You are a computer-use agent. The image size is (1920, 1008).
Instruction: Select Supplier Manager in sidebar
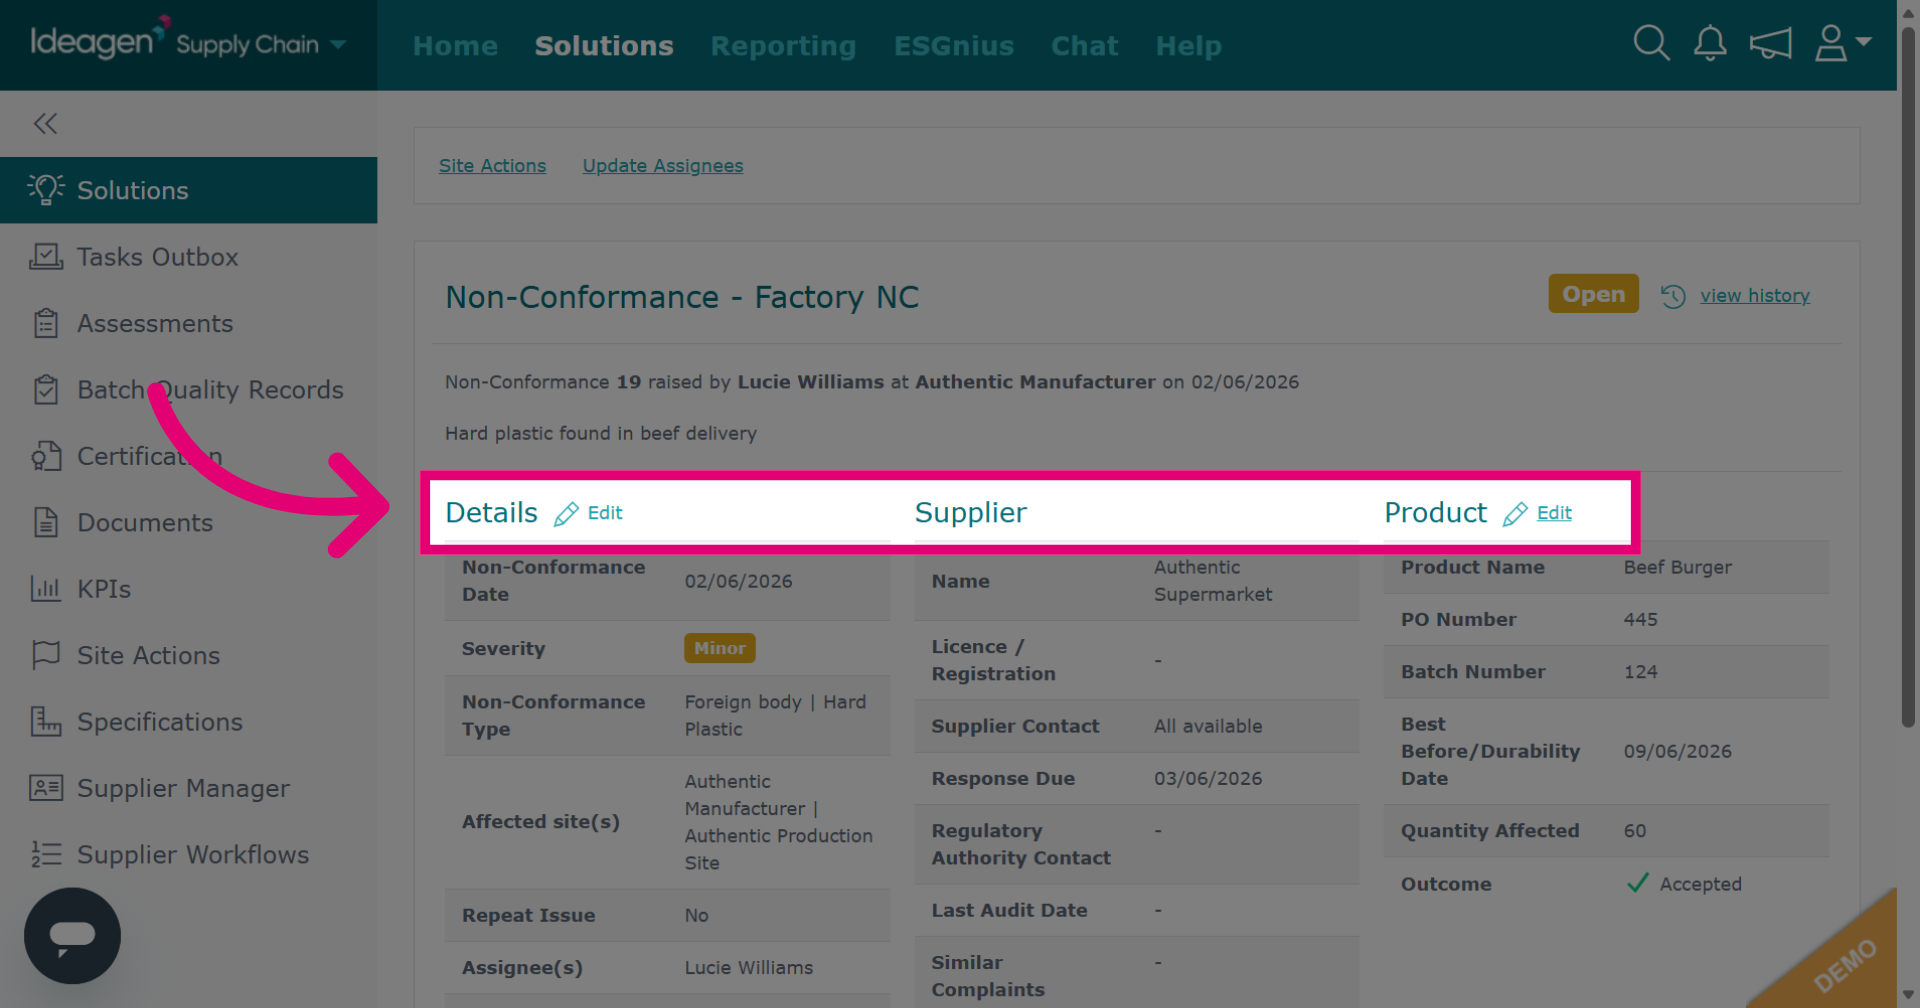click(x=183, y=789)
